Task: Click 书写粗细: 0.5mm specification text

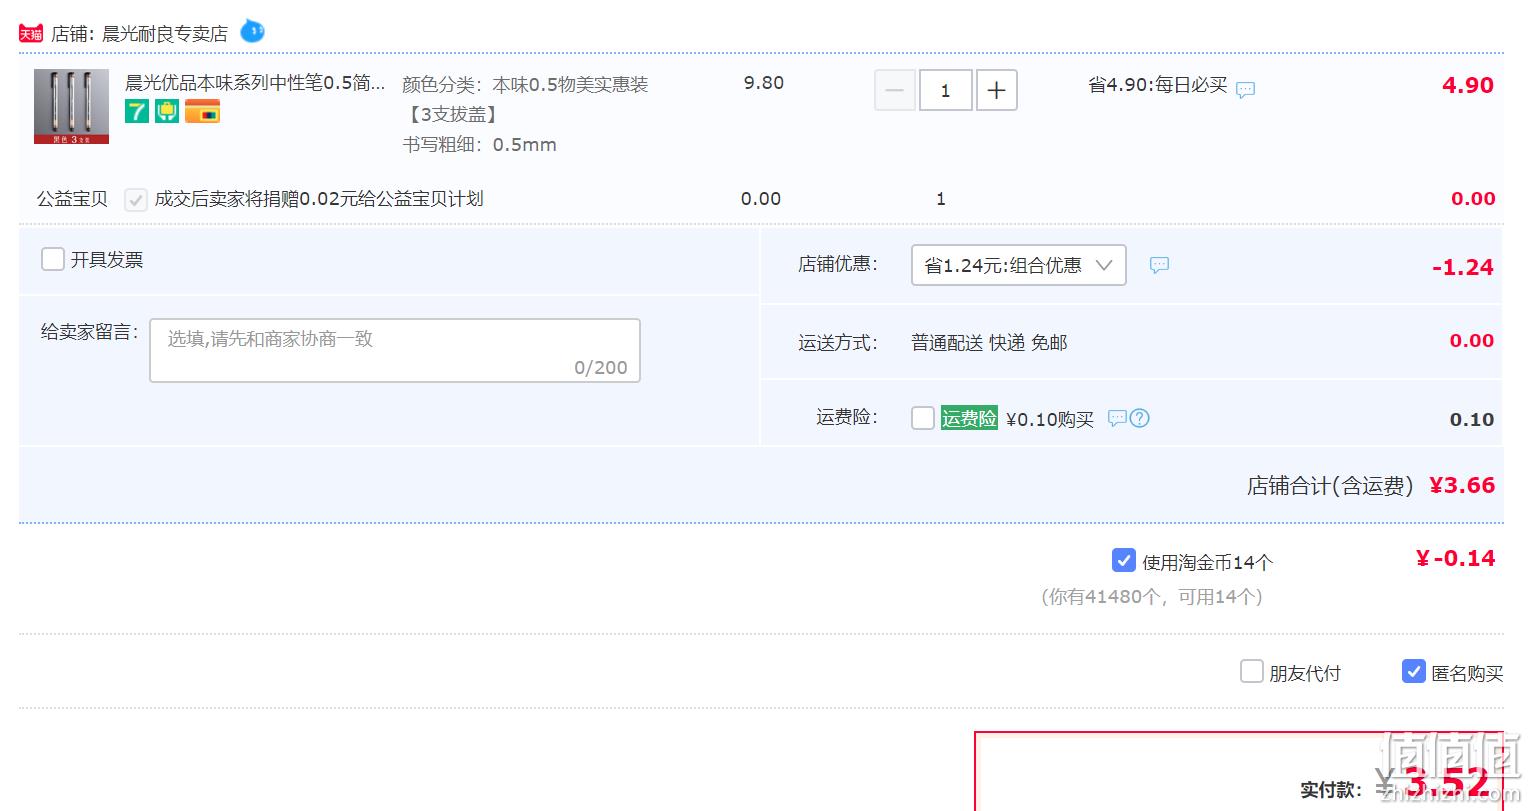Action: (x=480, y=145)
